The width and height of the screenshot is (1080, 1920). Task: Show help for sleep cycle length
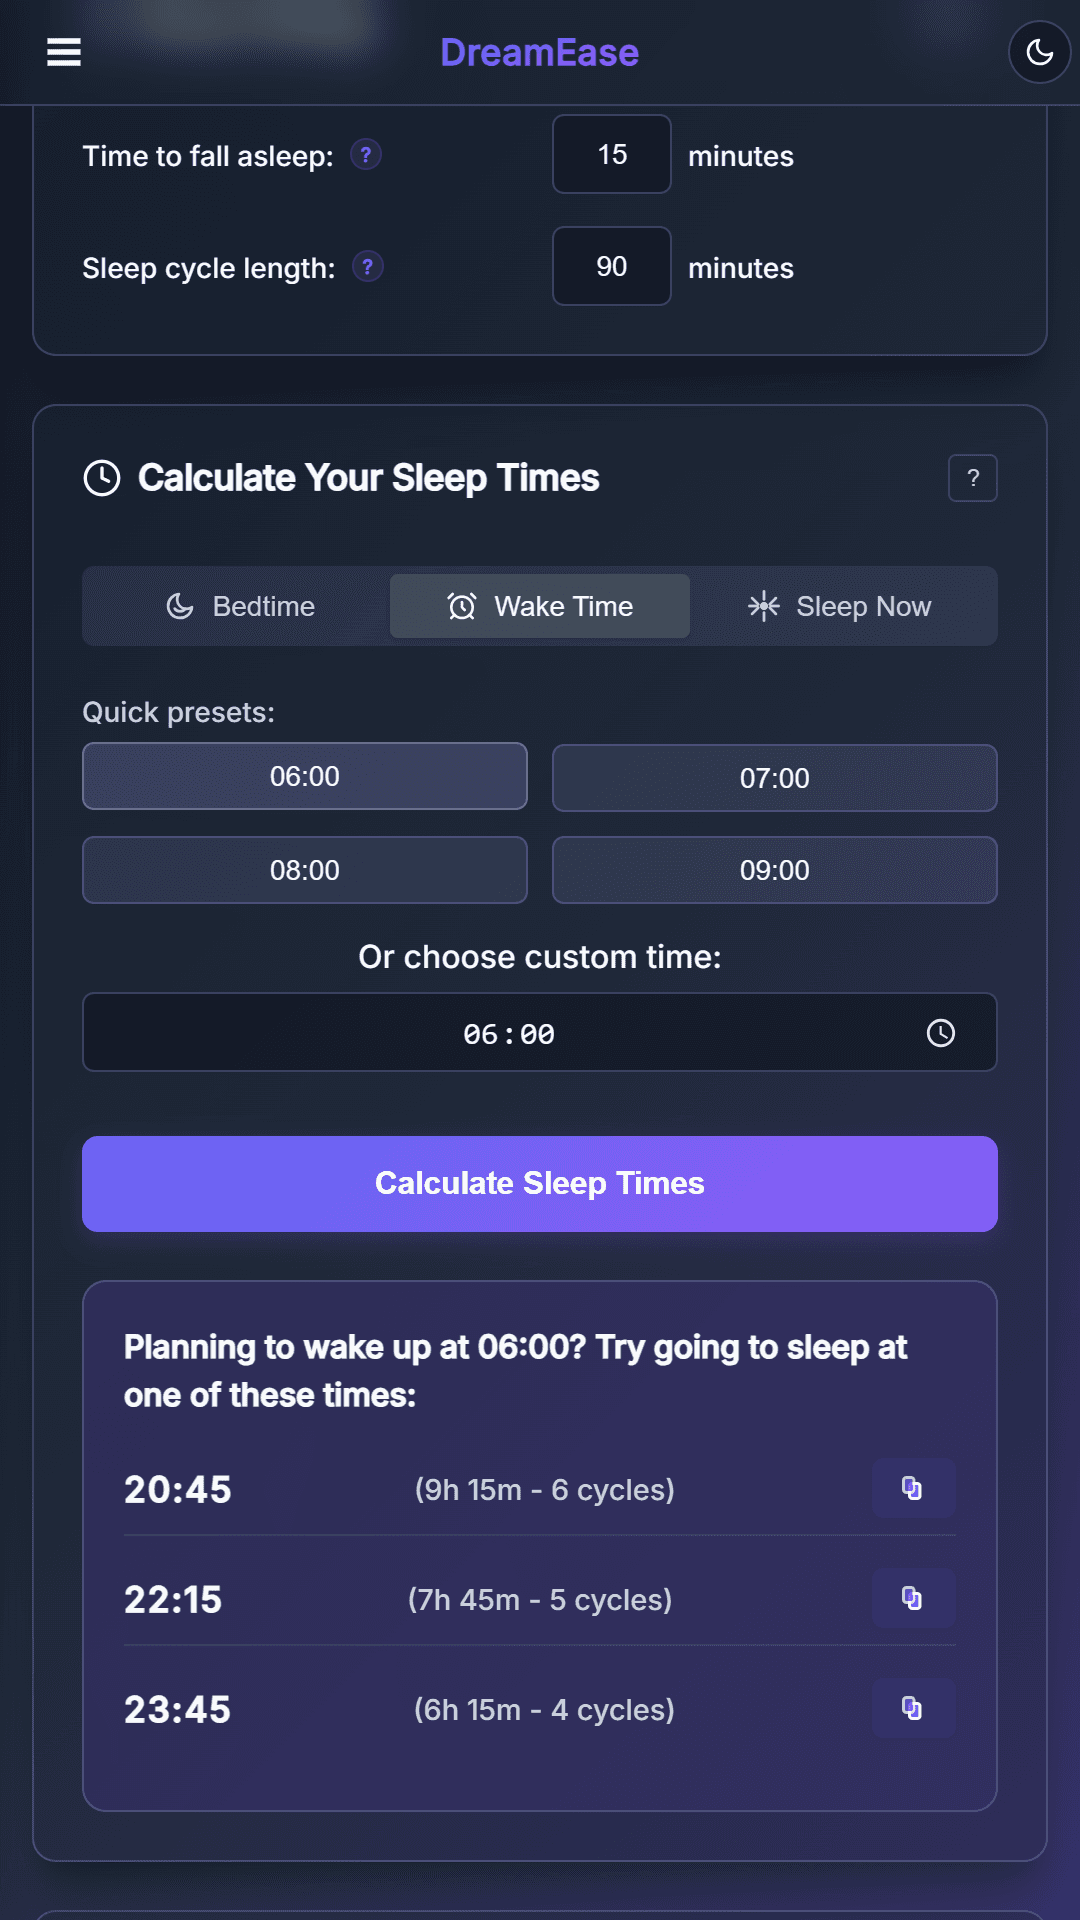point(368,267)
